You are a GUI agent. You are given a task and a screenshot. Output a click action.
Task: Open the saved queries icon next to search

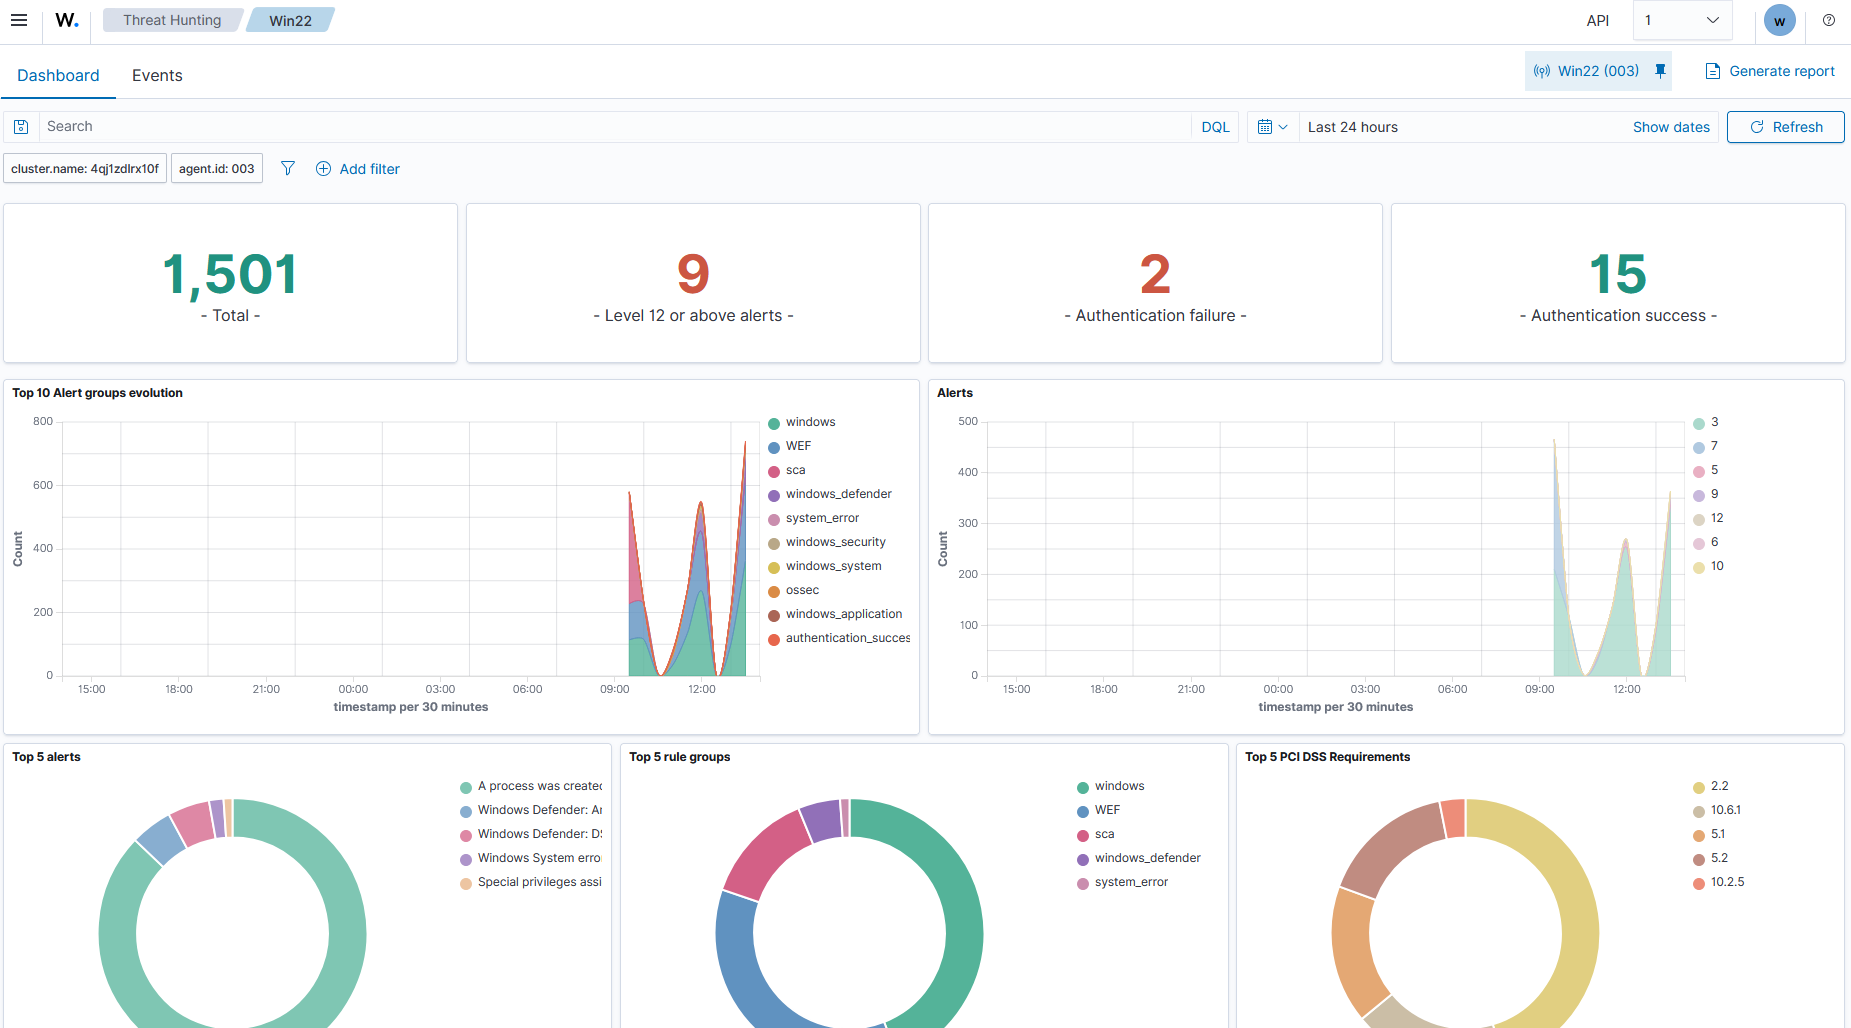(x=21, y=127)
